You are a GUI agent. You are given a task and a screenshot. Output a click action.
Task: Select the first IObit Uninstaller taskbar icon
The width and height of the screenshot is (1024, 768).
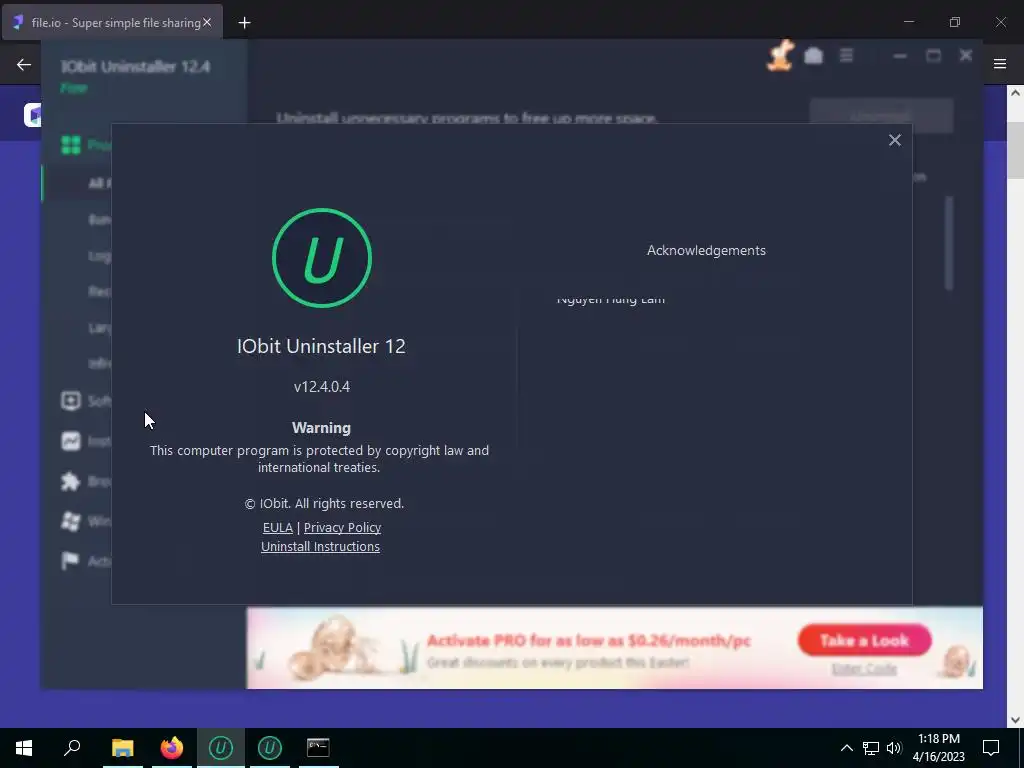click(221, 748)
